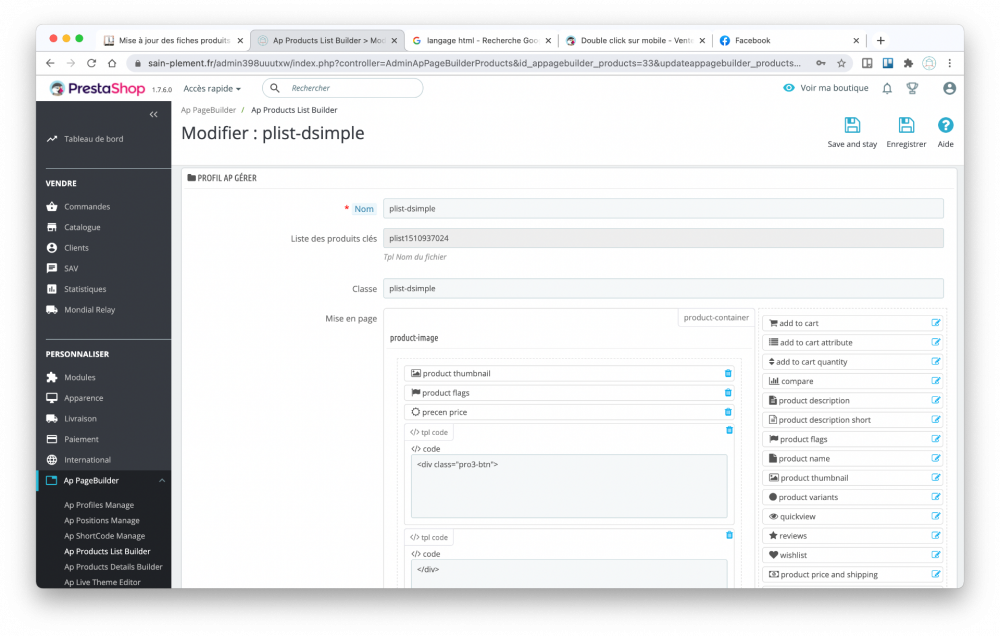
Task: Collapse the sidebar with double-chevron icon
Action: (x=154, y=115)
